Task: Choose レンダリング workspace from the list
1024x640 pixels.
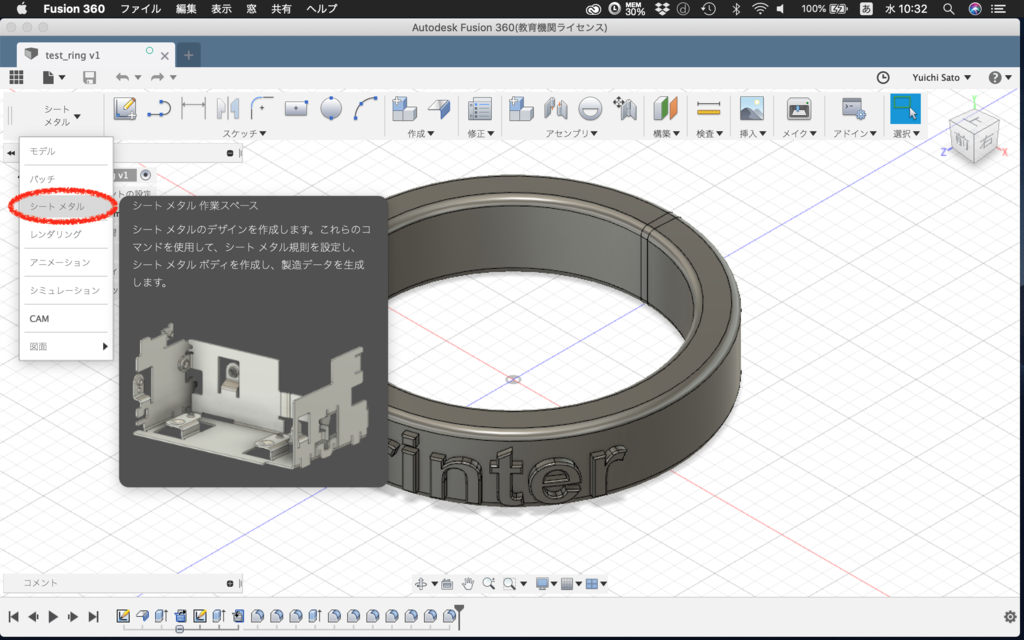Action: click(x=66, y=234)
